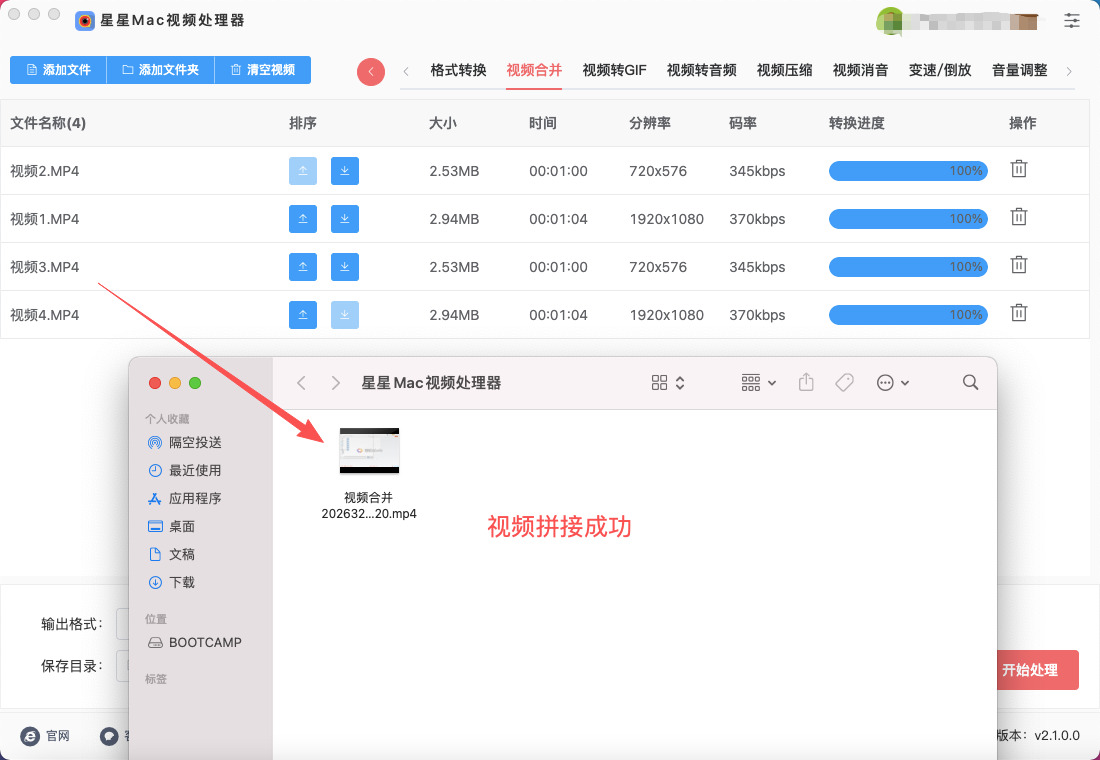Click version text v2.1.0.0

pos(1057,735)
